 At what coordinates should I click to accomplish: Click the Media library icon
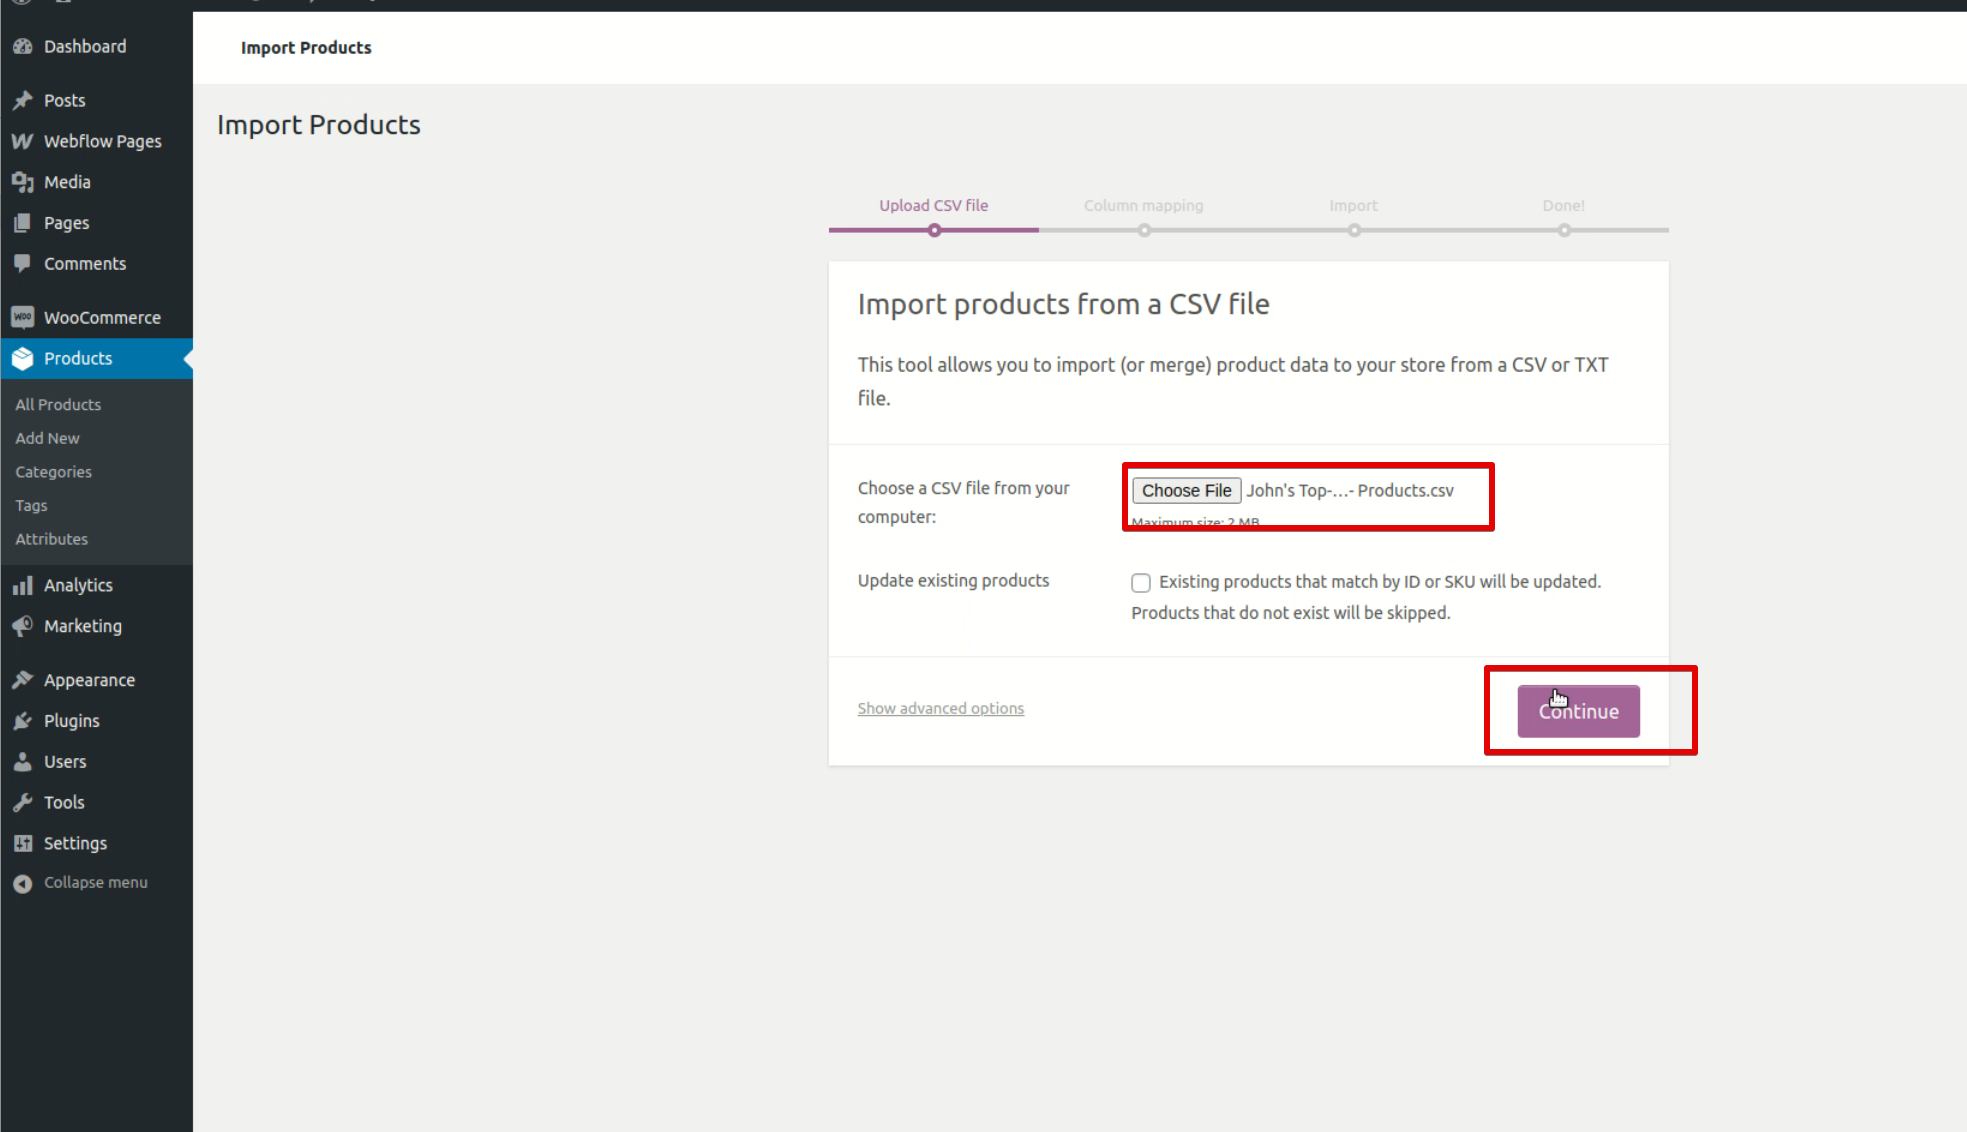22,182
